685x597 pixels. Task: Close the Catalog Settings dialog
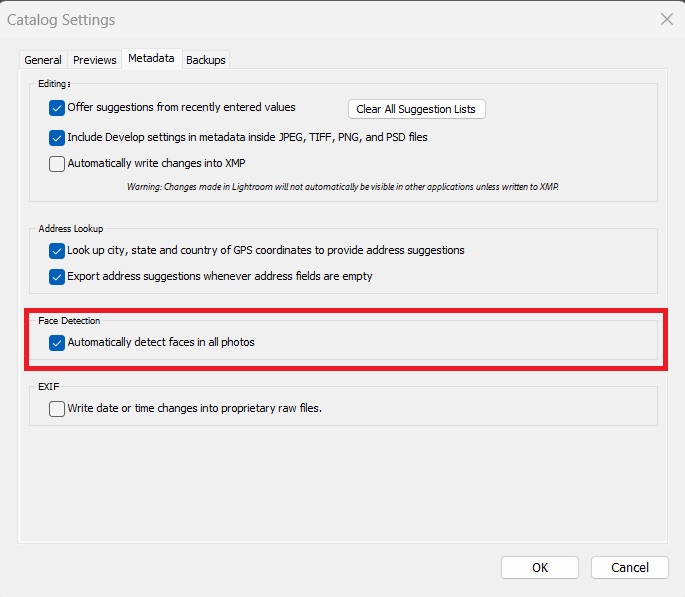(x=667, y=19)
